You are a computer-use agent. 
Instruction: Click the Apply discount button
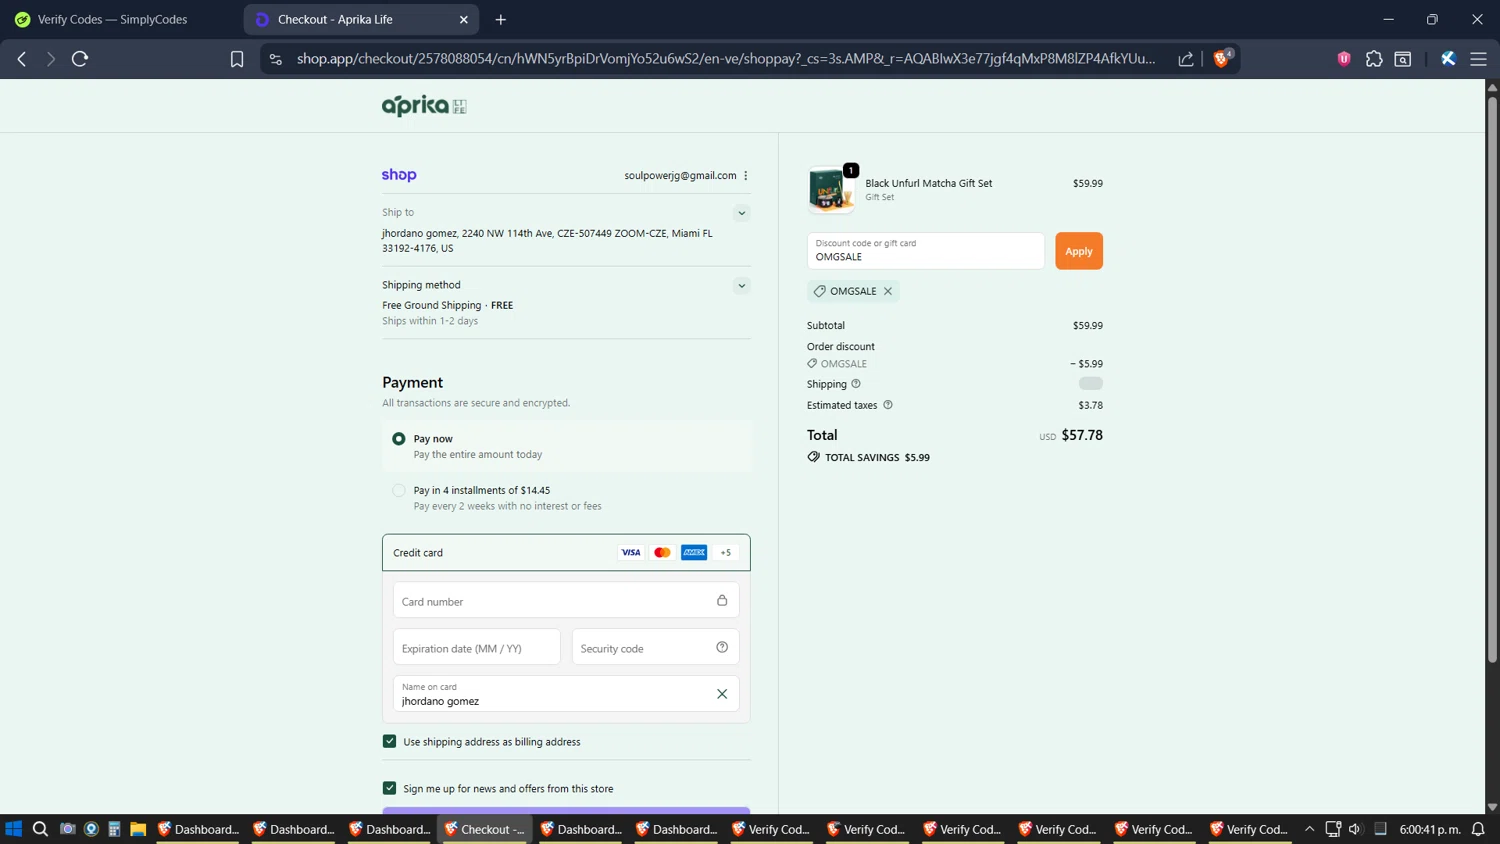[1079, 251]
